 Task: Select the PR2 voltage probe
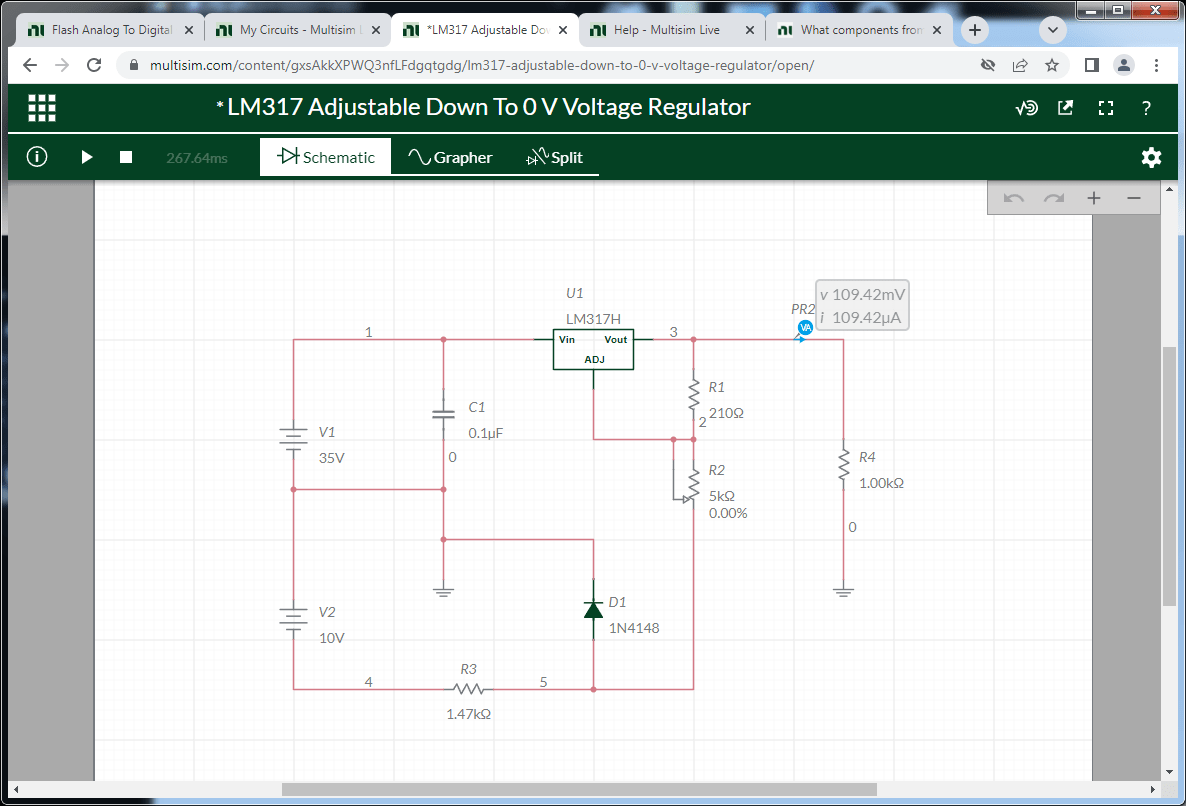tap(804, 327)
